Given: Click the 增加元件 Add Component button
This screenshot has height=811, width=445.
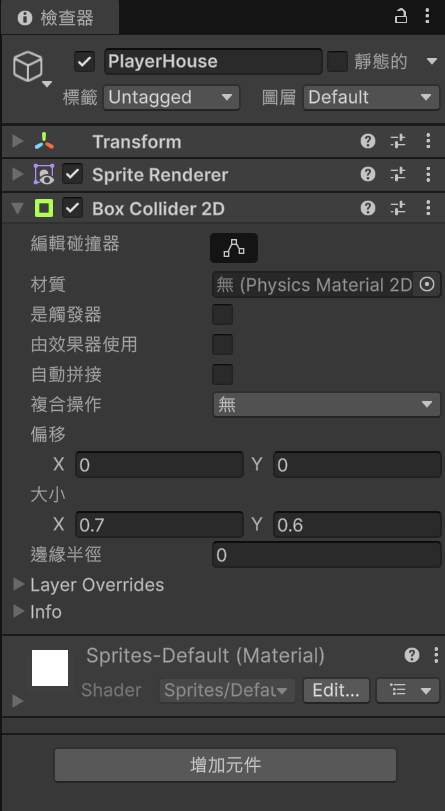Looking at the screenshot, I should [226, 765].
